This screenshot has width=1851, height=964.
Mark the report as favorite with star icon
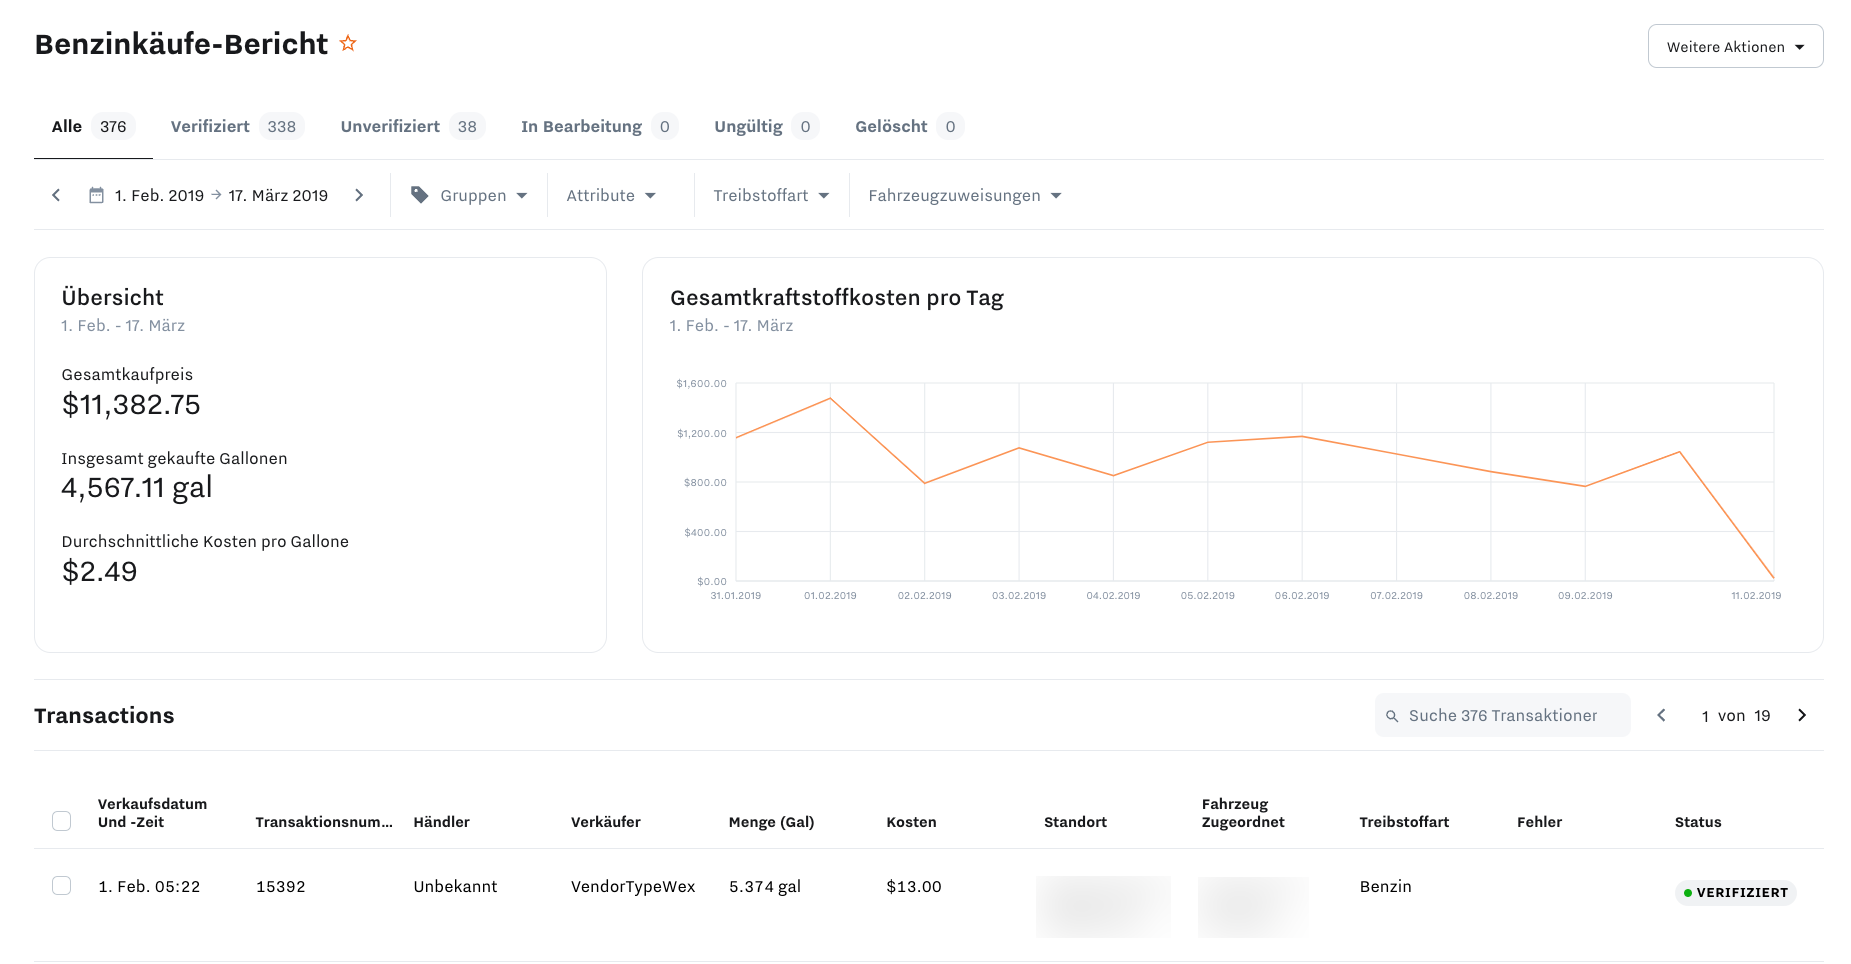pos(348,43)
